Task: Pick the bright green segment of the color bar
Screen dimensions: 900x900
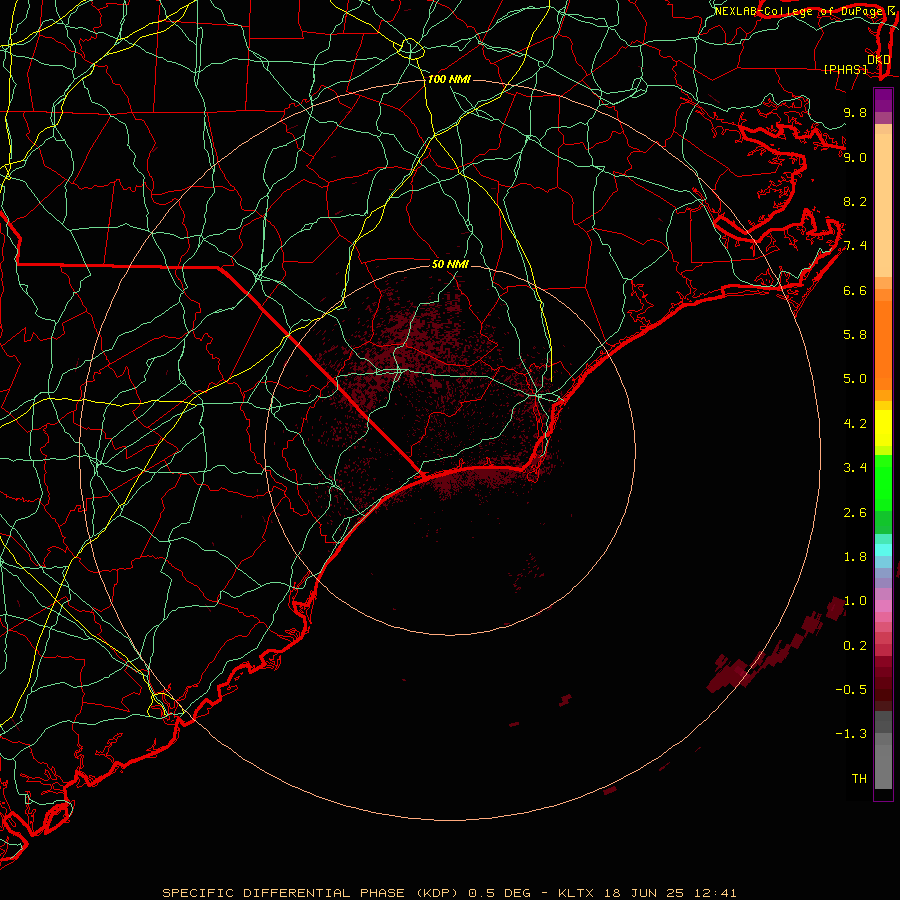Action: click(x=883, y=484)
